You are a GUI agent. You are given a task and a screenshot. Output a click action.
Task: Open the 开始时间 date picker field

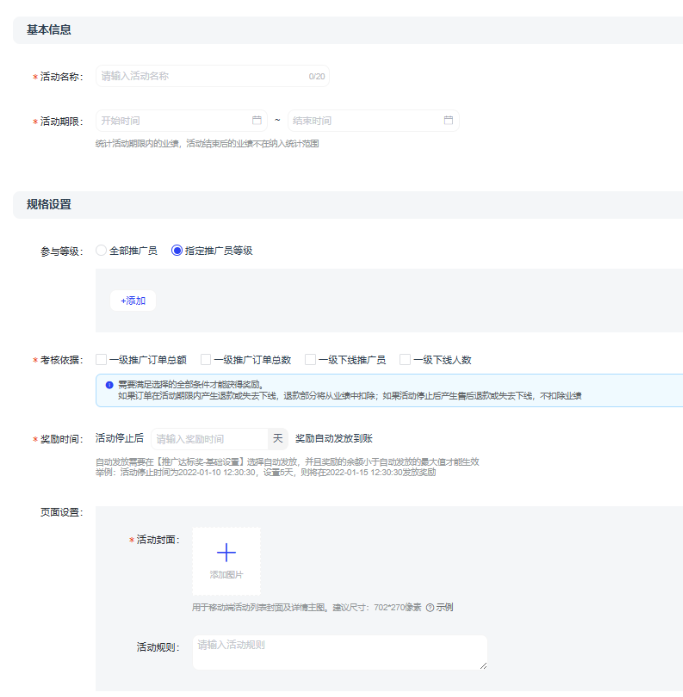(x=170, y=121)
